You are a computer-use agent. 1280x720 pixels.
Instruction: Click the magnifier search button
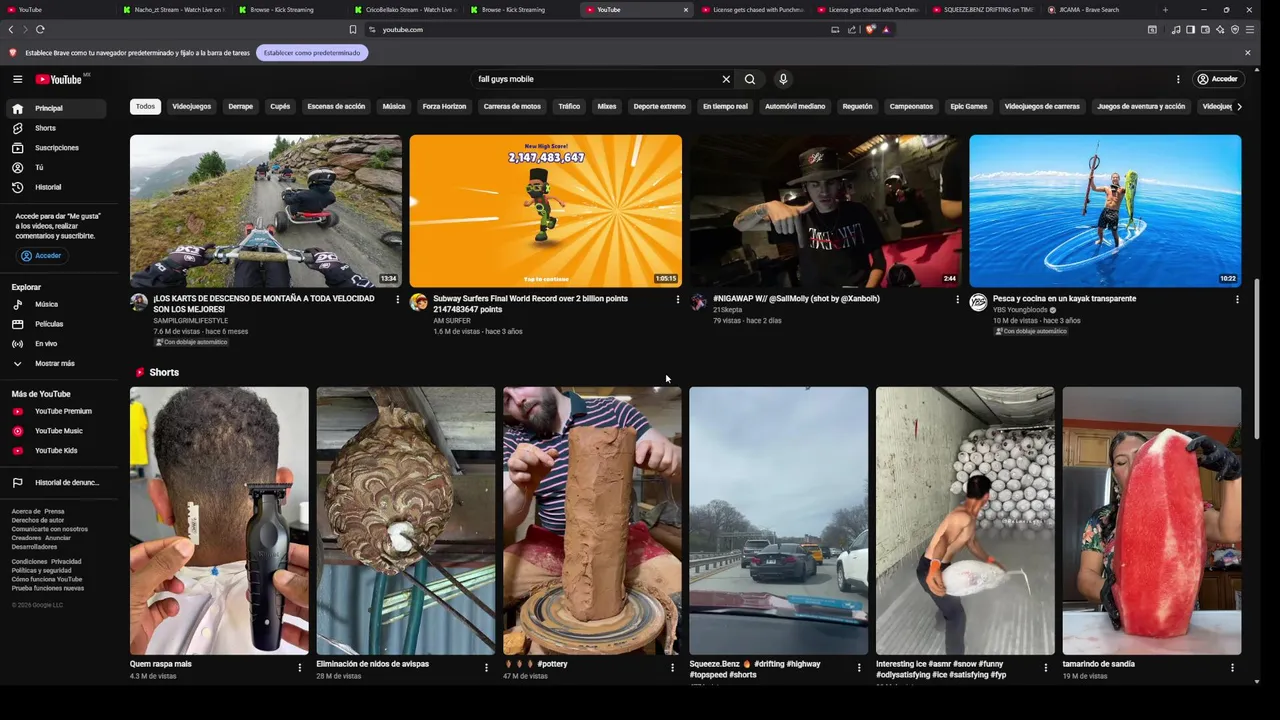point(750,79)
